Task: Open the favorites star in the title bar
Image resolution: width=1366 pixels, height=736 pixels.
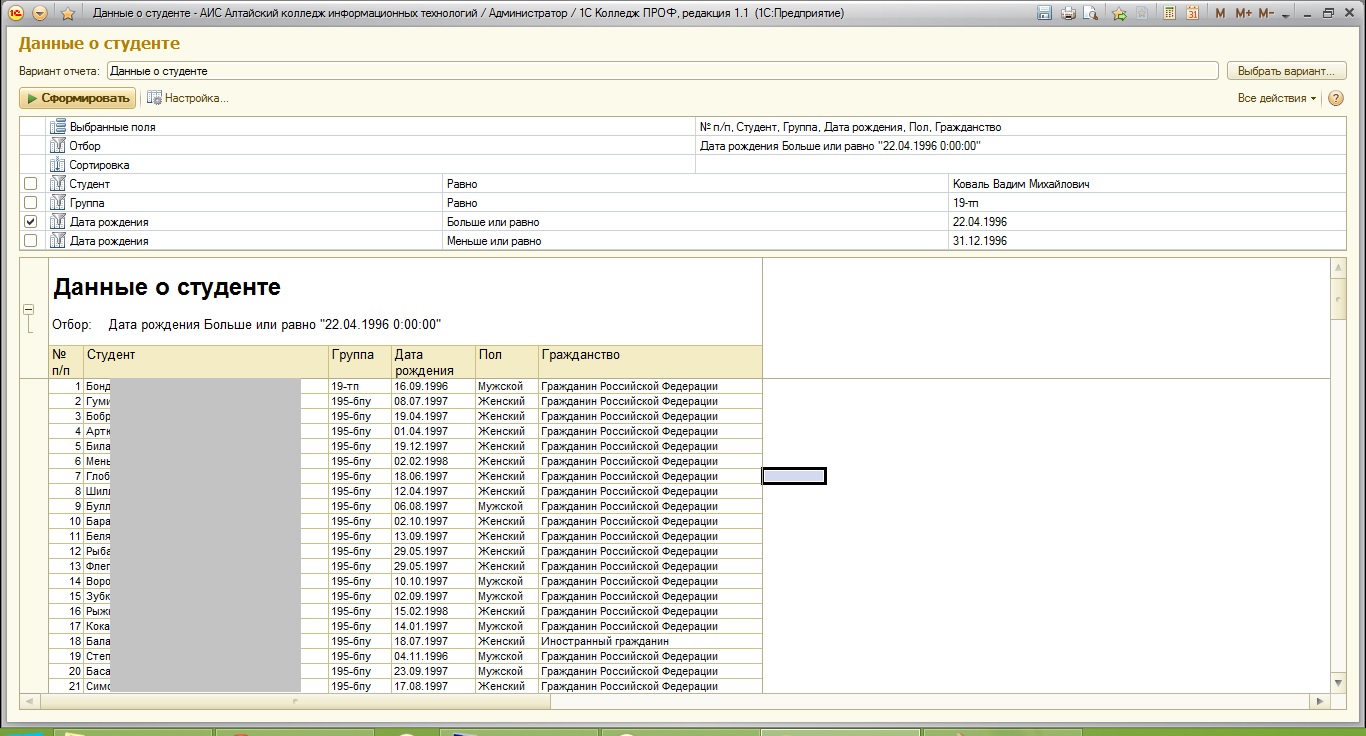Action: 67,13
